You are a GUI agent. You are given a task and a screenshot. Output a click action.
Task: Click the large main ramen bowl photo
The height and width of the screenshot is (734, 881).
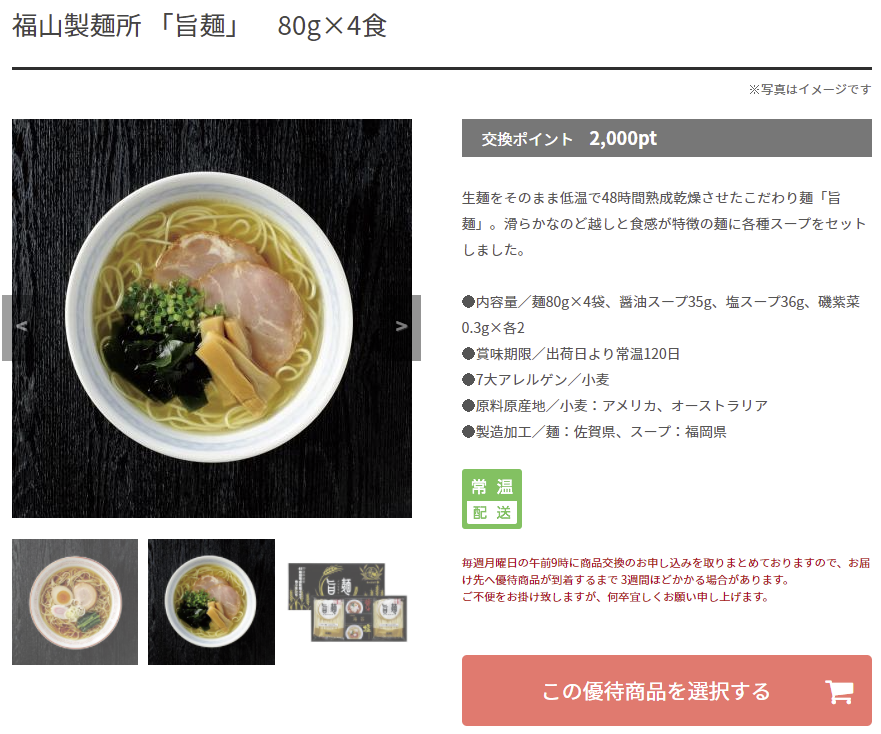click(x=212, y=318)
